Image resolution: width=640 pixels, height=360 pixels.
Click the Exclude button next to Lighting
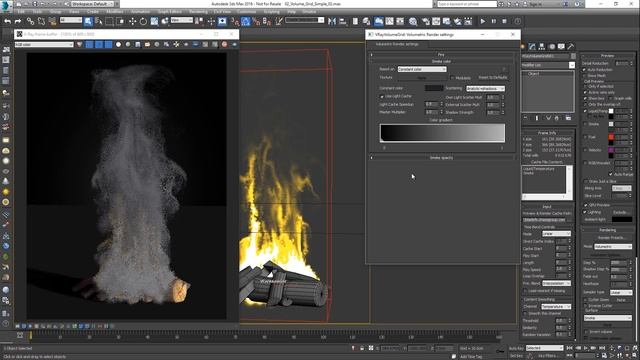coord(620,212)
